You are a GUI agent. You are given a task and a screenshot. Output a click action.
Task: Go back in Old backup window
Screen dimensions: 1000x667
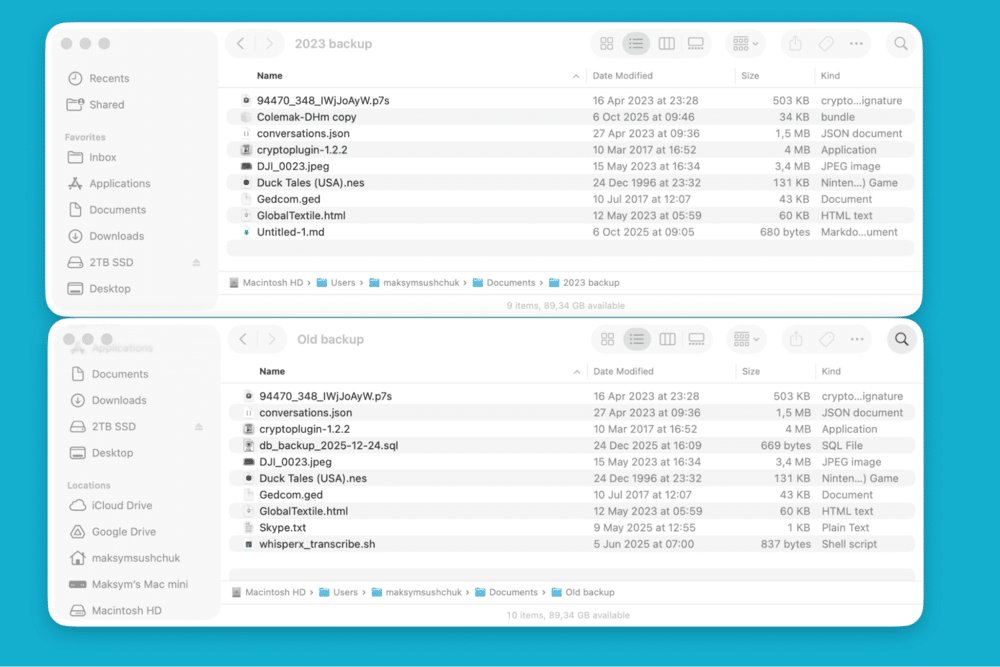tap(243, 339)
